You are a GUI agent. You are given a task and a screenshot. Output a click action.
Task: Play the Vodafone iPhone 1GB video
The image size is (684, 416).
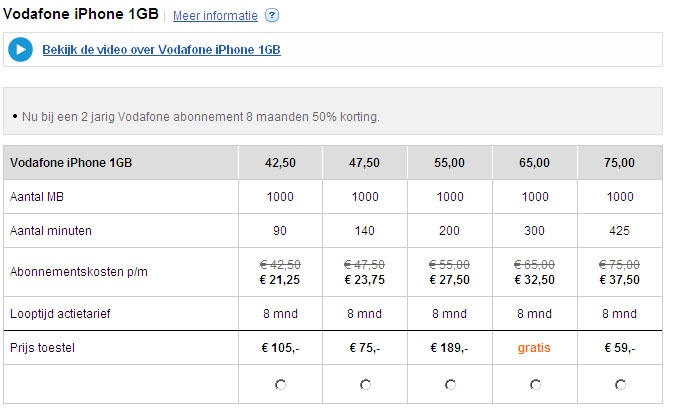coord(20,50)
